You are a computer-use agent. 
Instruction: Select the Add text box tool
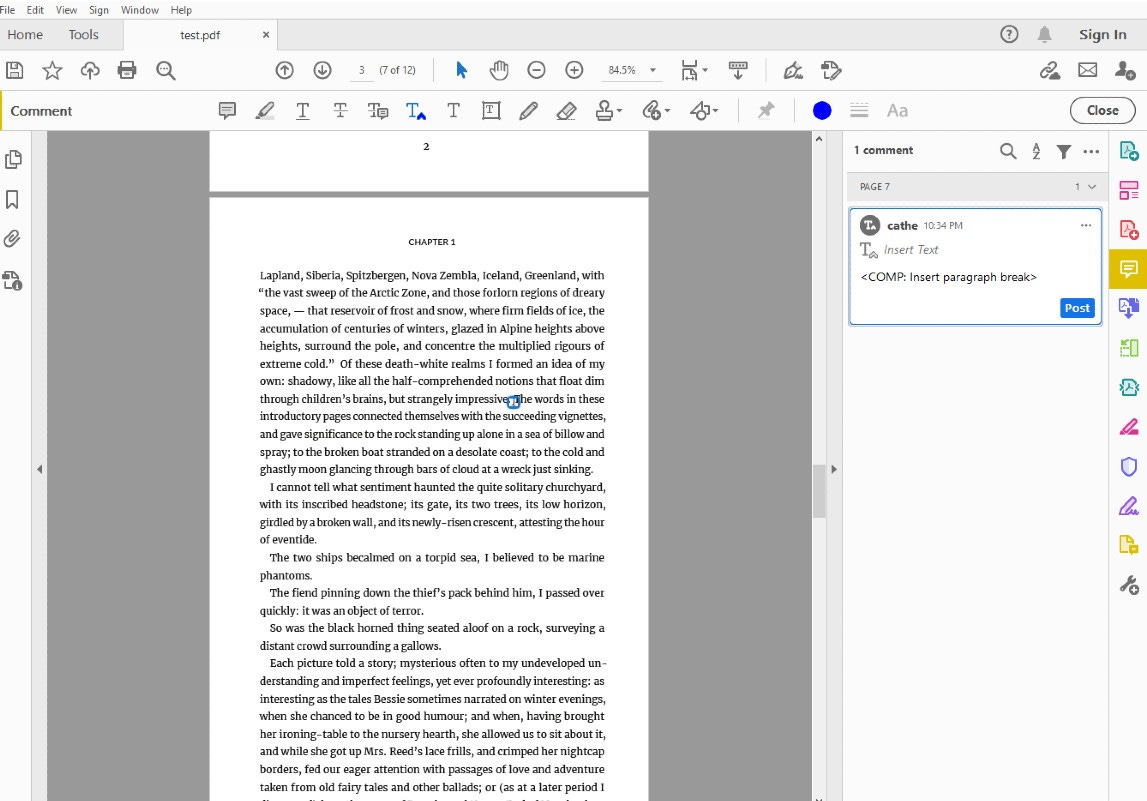point(491,110)
